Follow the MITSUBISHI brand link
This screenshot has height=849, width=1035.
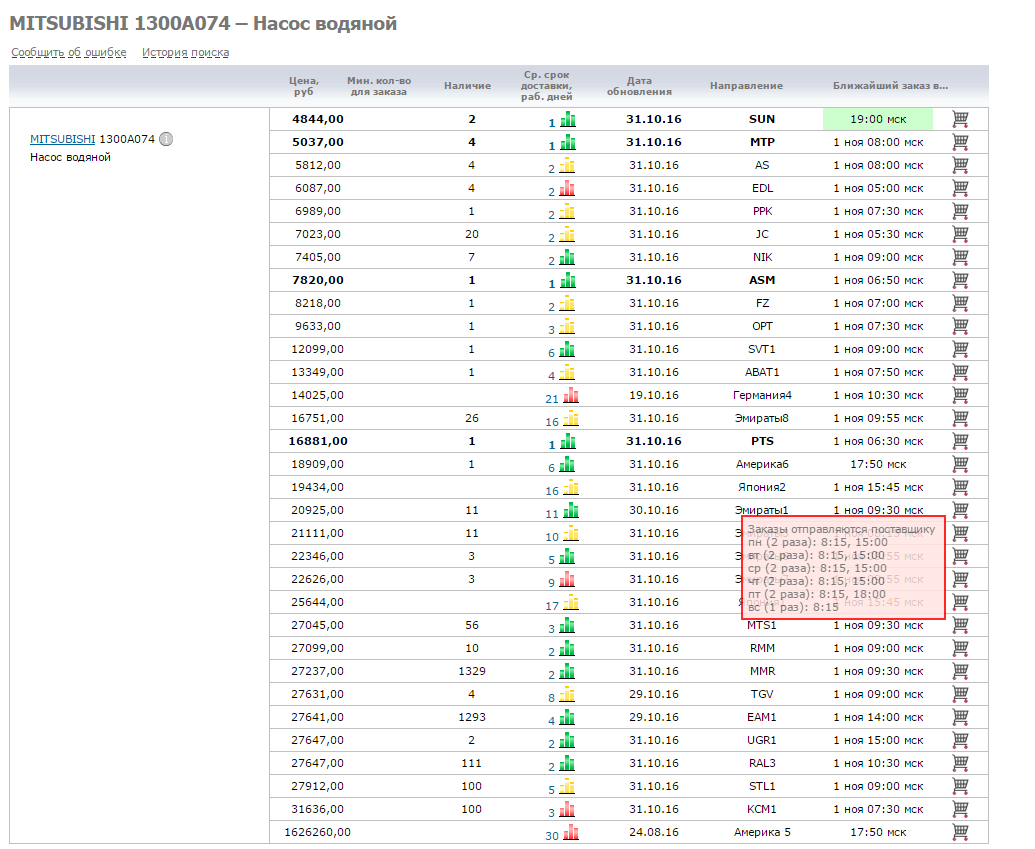pos(62,139)
